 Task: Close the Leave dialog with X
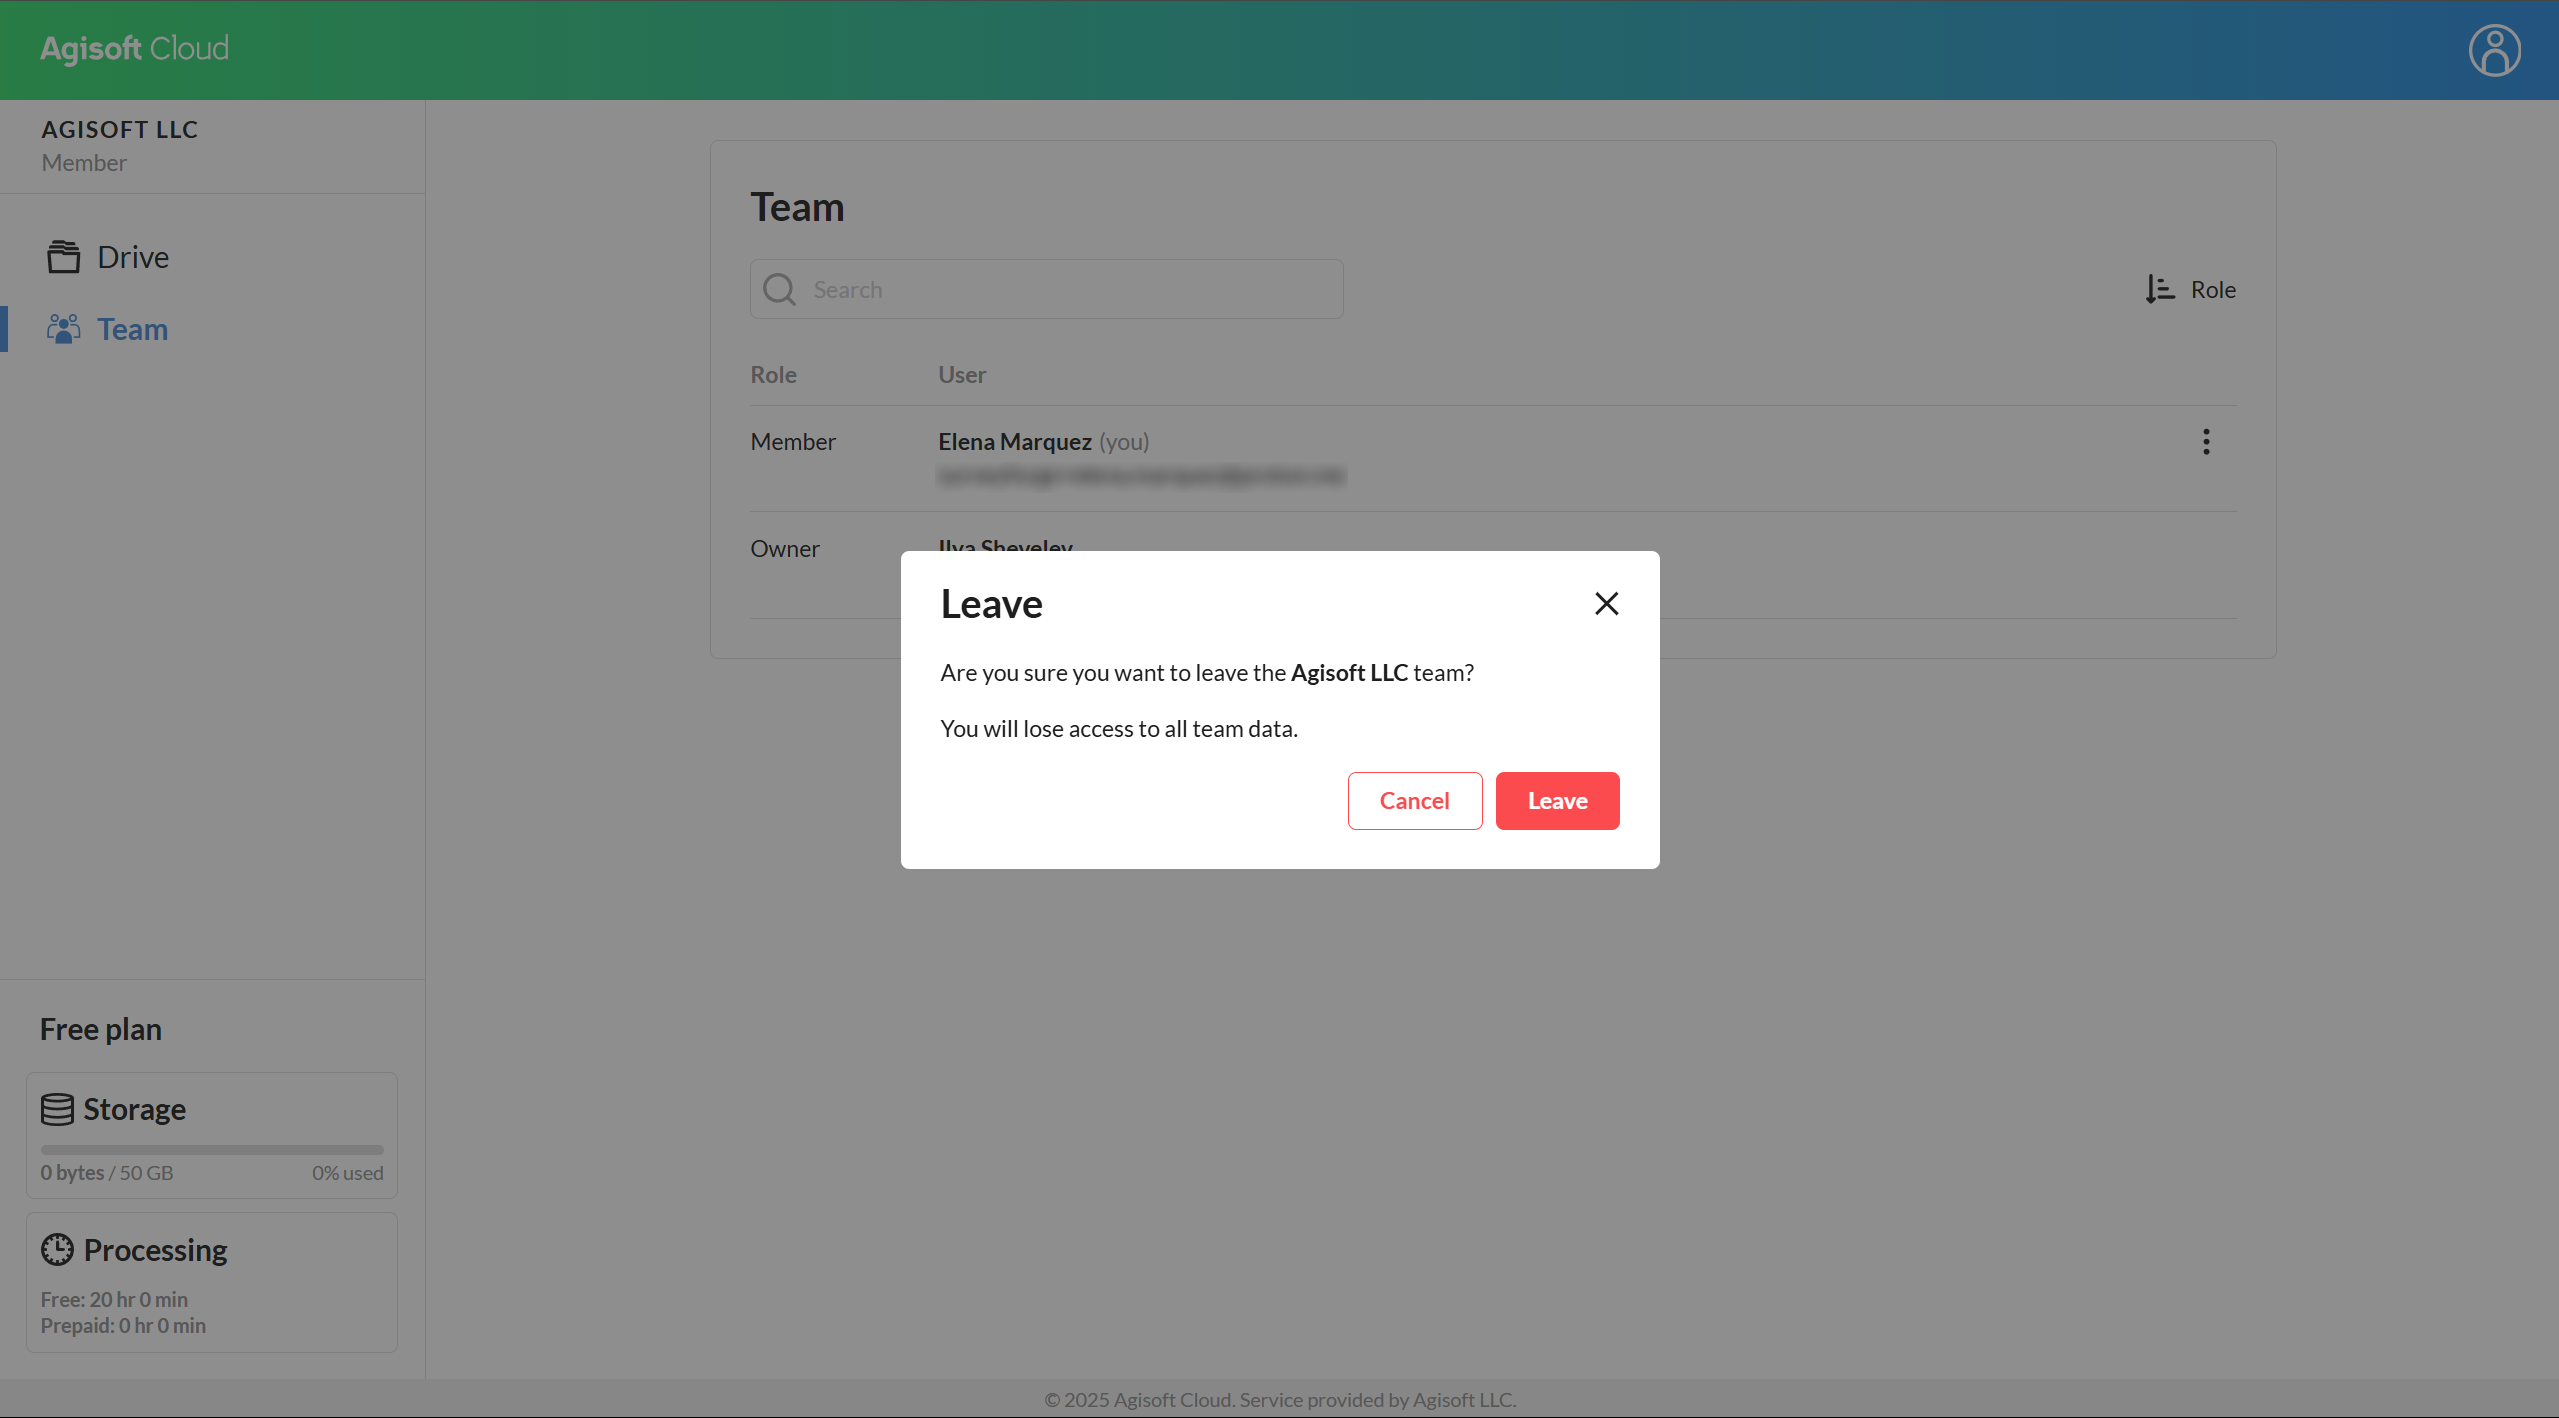(1606, 603)
